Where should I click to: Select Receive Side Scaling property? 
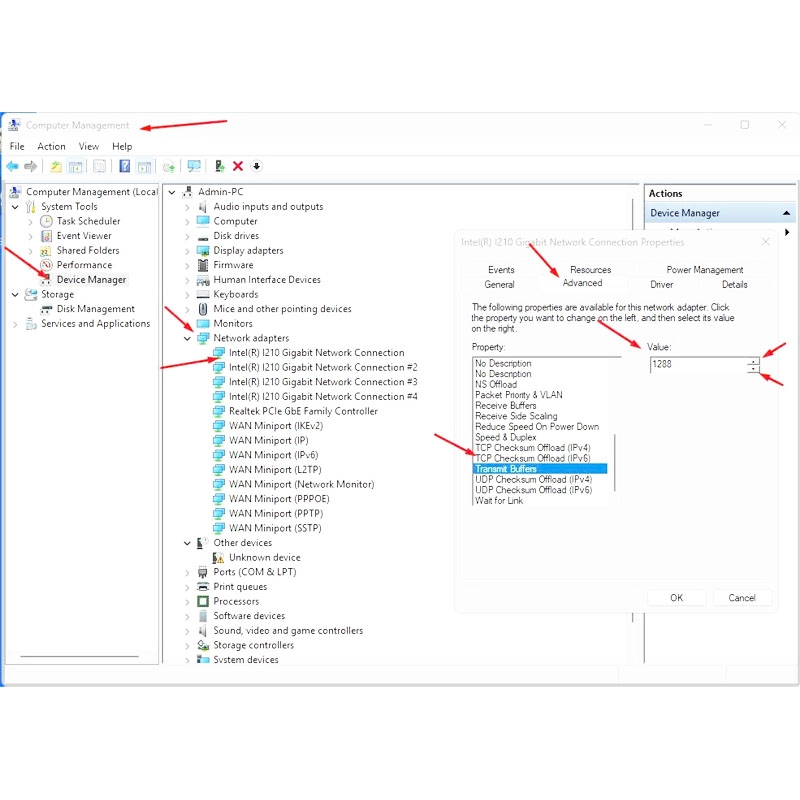(x=516, y=416)
